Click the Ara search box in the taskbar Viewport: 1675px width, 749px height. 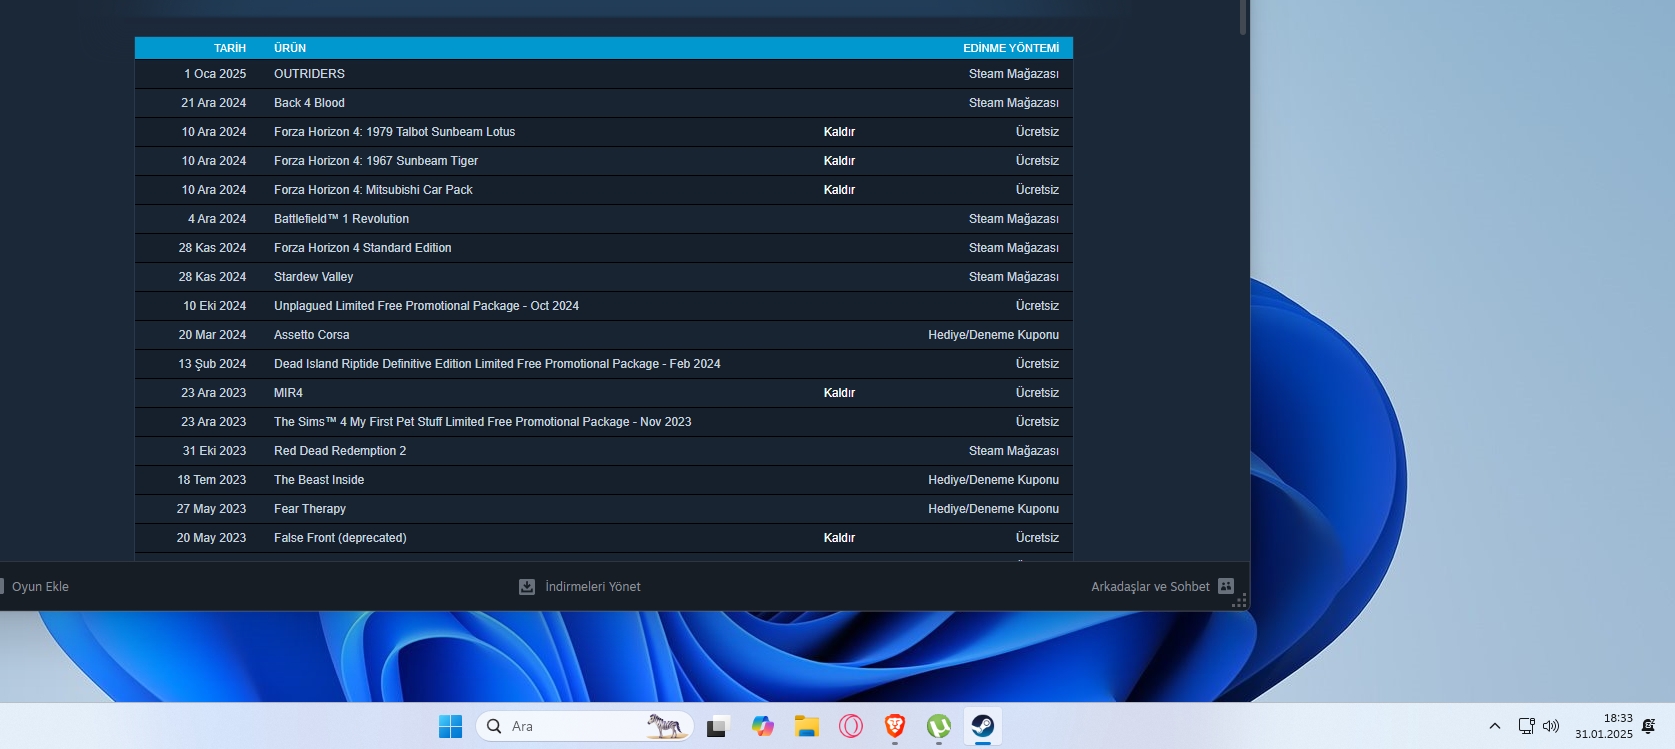585,727
